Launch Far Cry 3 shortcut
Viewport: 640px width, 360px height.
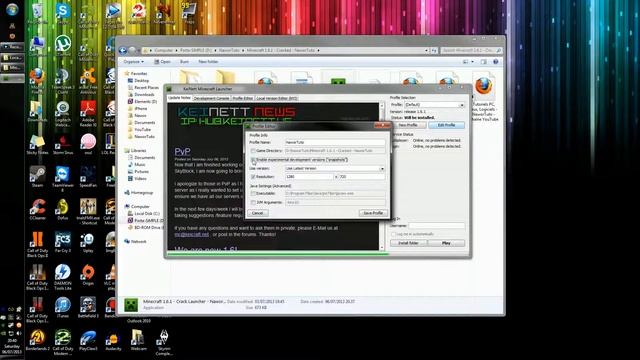click(x=62, y=242)
